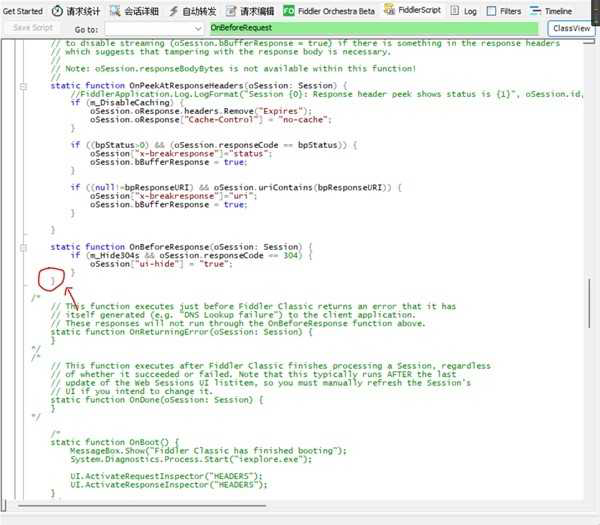
Task: Click the Timeline tab icon
Action: pos(536,10)
